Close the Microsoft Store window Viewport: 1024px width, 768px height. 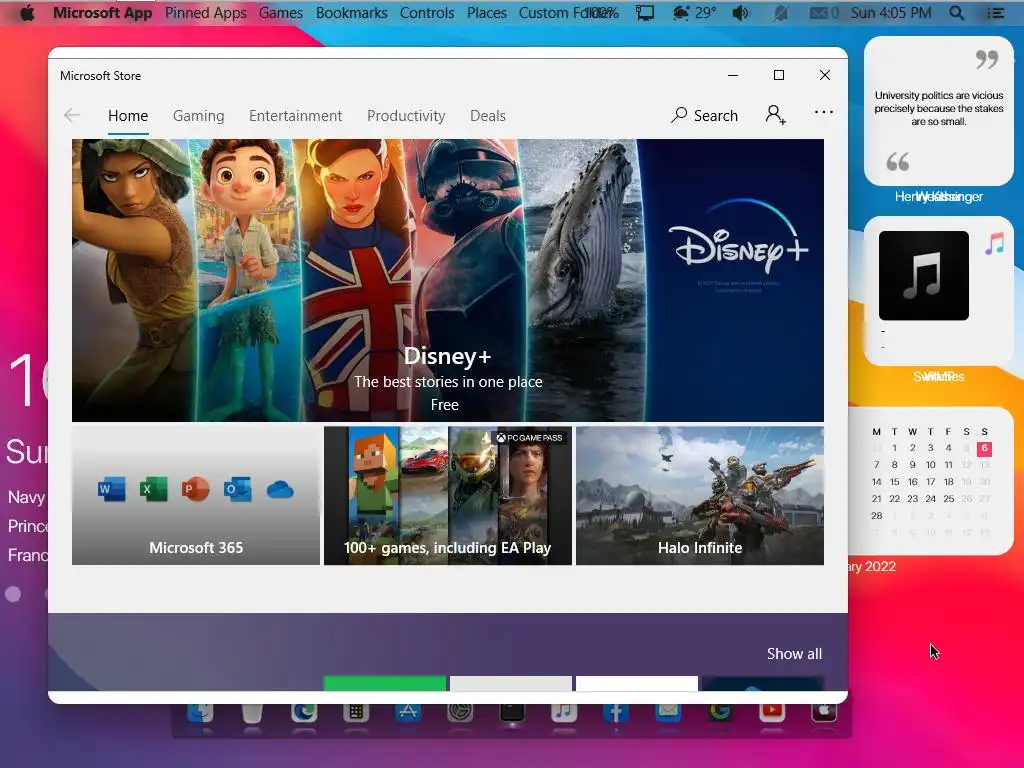[x=825, y=75]
